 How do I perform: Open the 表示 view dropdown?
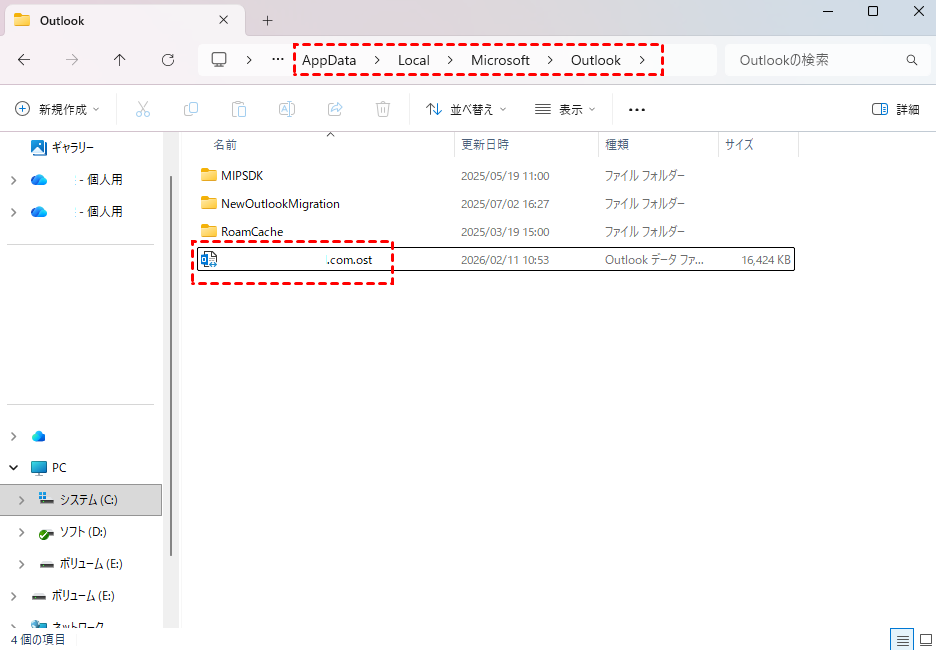coord(565,109)
